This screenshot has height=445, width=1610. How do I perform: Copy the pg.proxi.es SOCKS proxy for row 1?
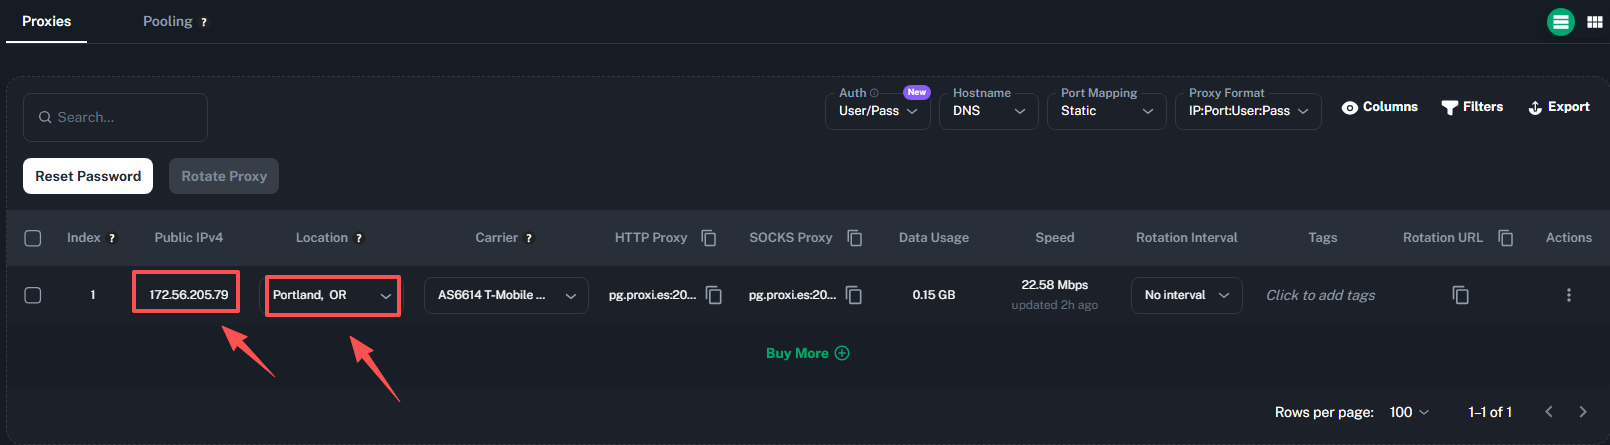pyautogui.click(x=854, y=295)
